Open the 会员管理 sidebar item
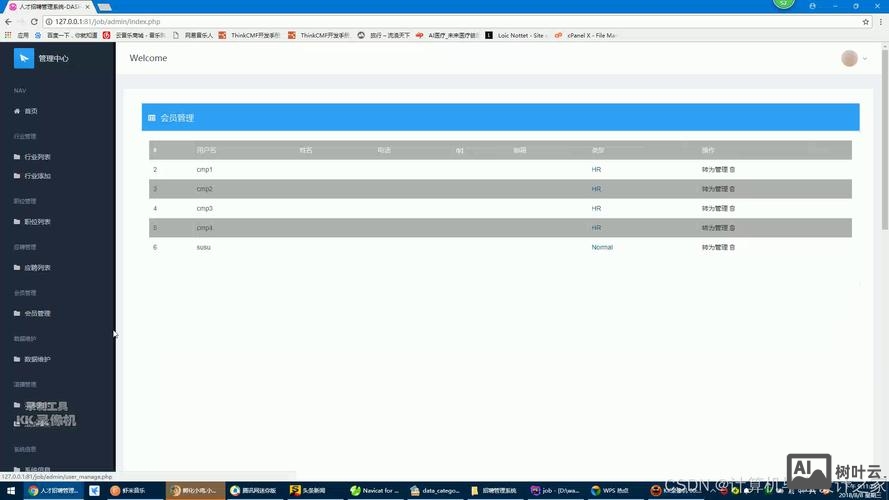This screenshot has height=500, width=889. coord(37,313)
